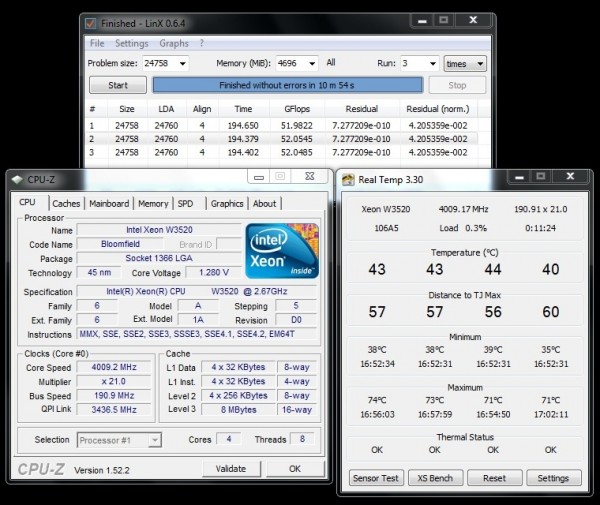Click the Socket 1366 LGA package field
This screenshot has height=505, width=600.
tap(159, 258)
